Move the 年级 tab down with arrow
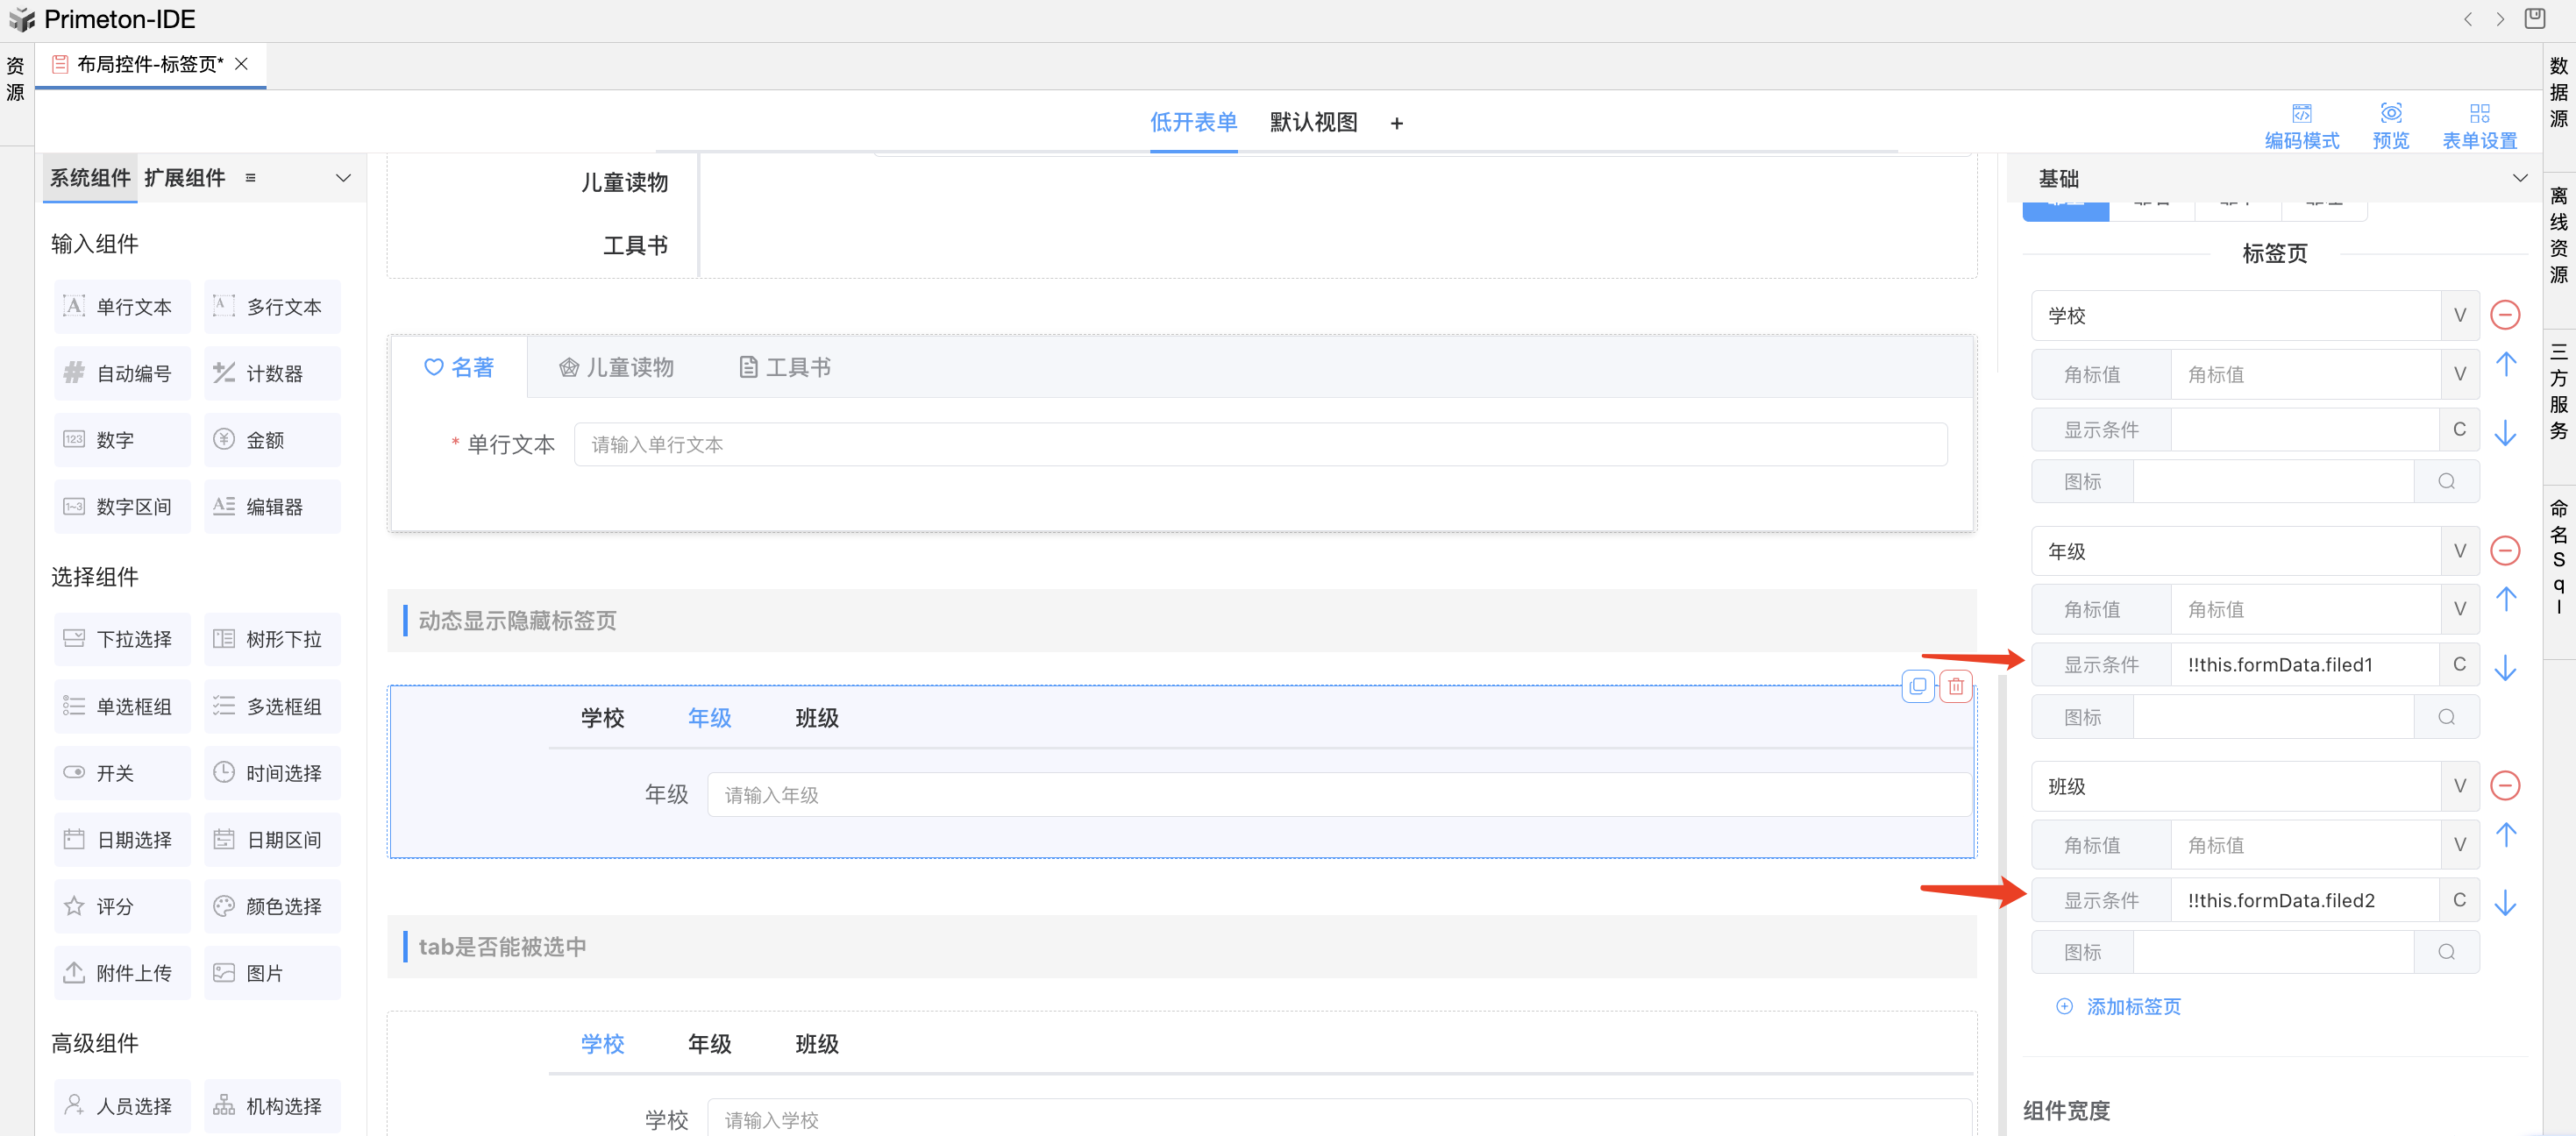The height and width of the screenshot is (1136, 2576). coord(2504,668)
